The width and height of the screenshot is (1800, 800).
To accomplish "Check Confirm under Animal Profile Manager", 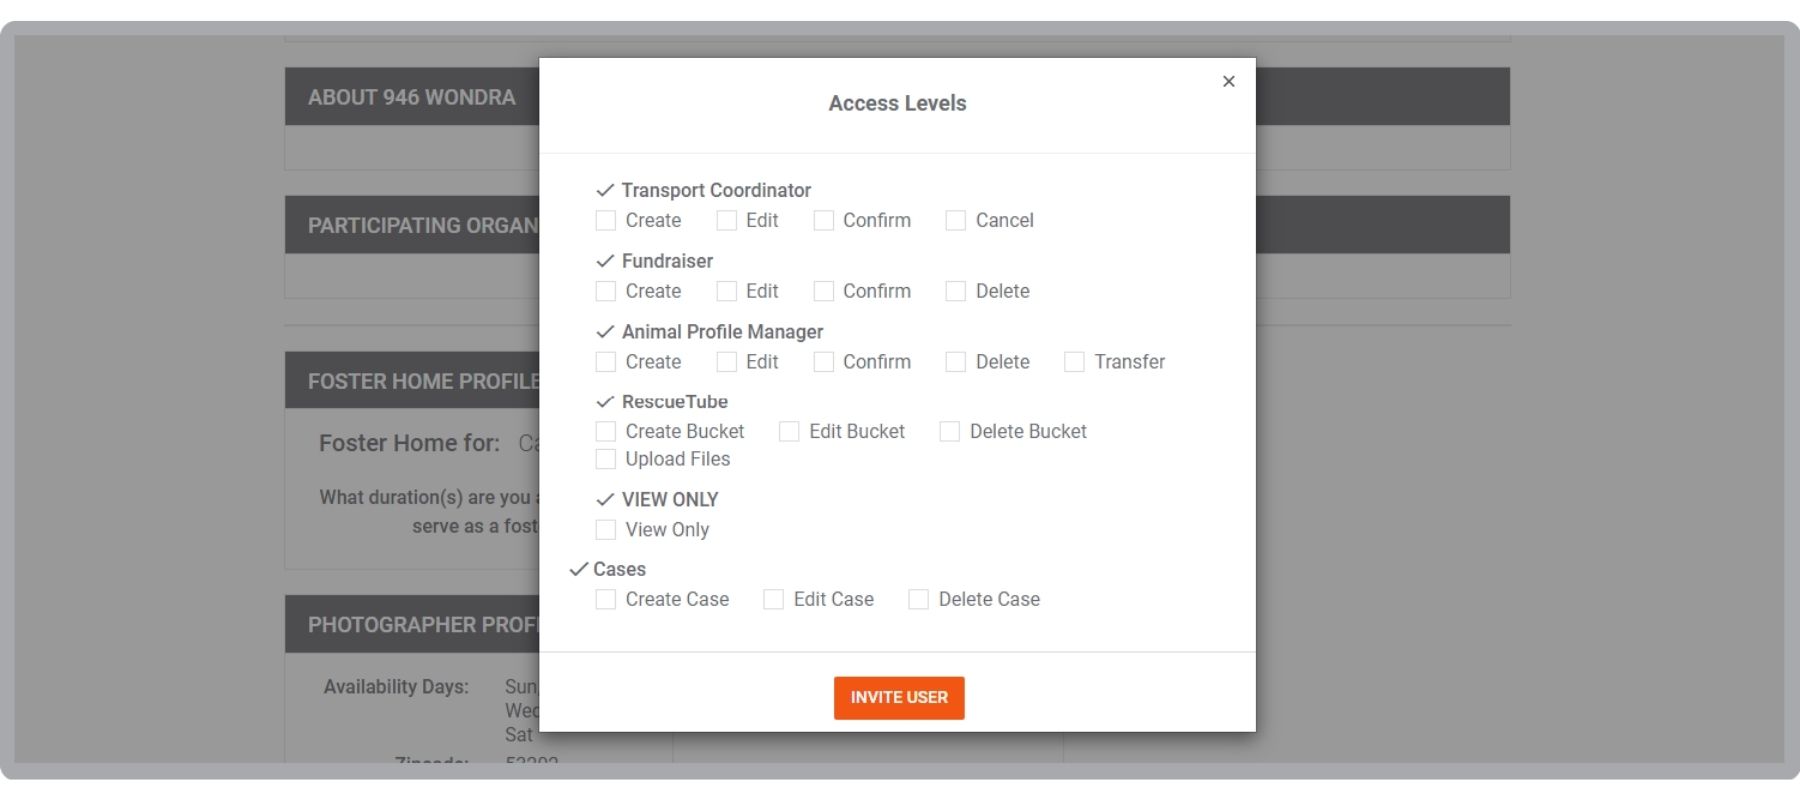I will click(824, 362).
